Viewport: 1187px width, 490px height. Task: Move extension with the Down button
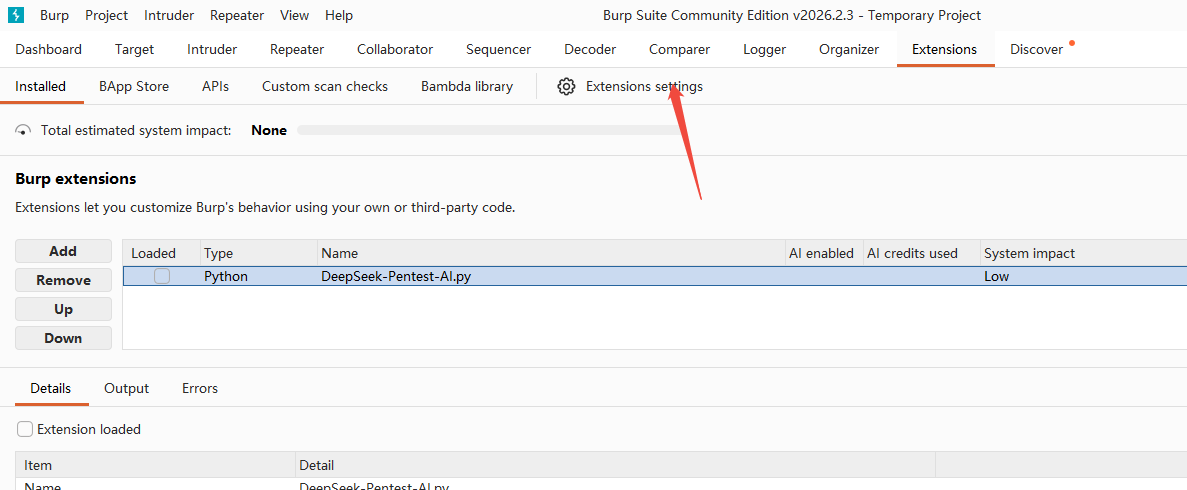tap(63, 338)
